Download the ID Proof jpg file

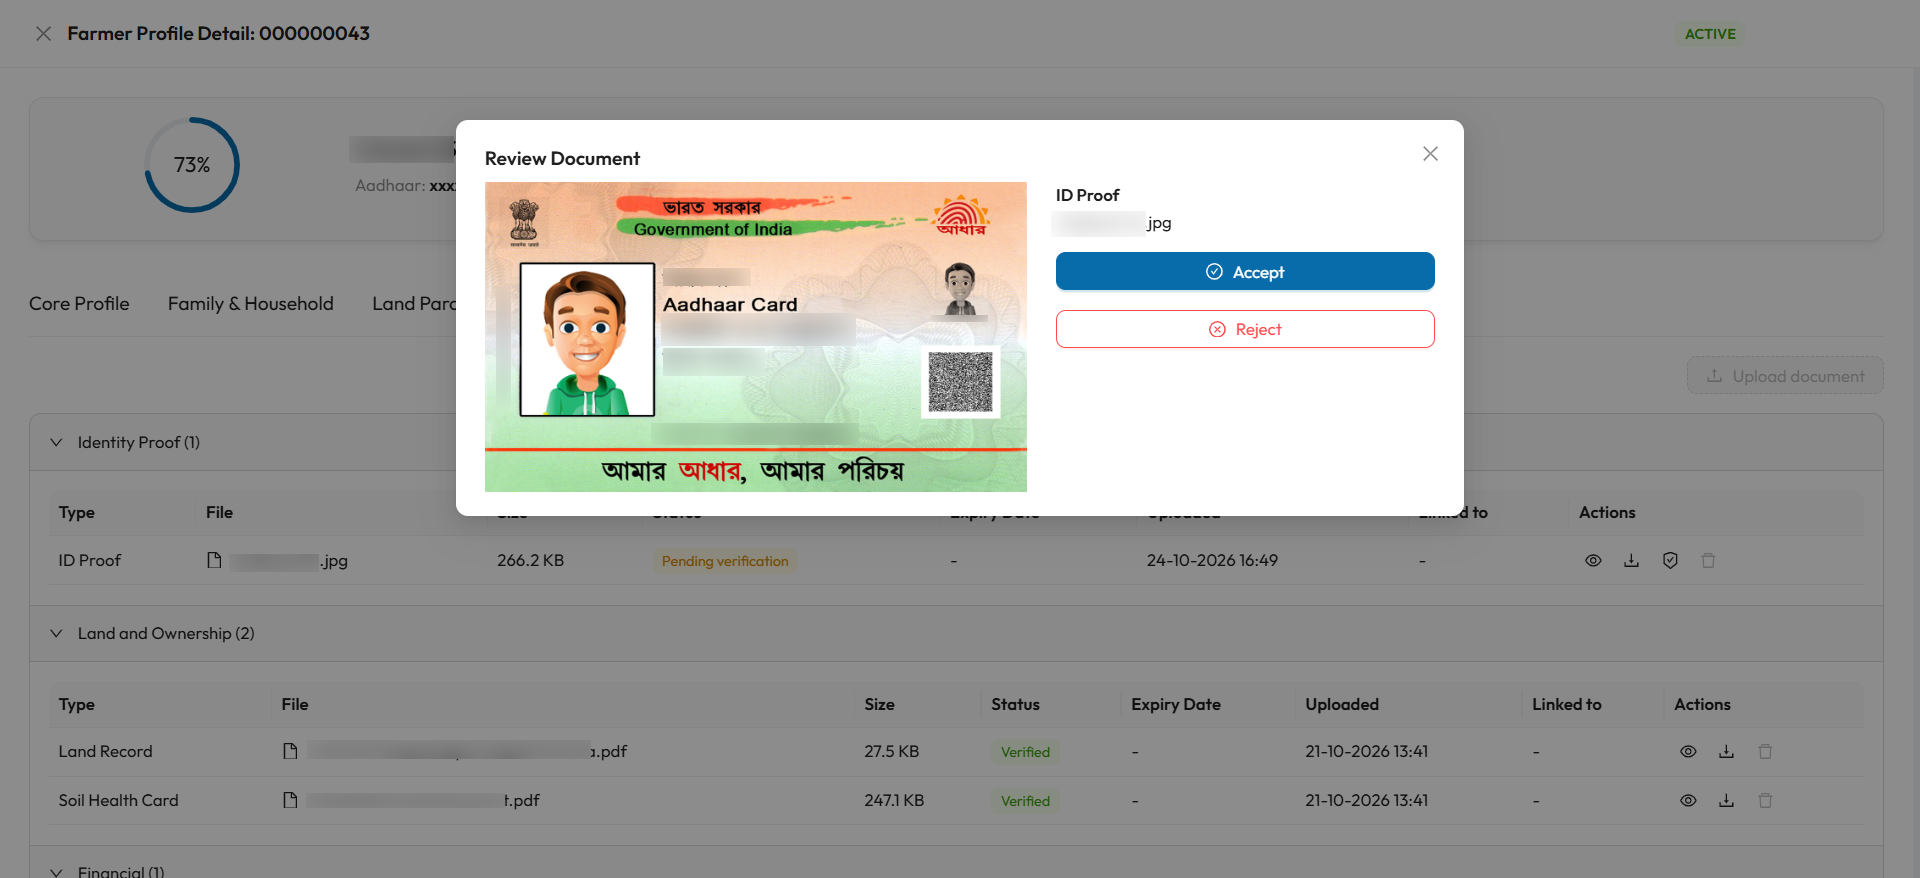[1631, 561]
